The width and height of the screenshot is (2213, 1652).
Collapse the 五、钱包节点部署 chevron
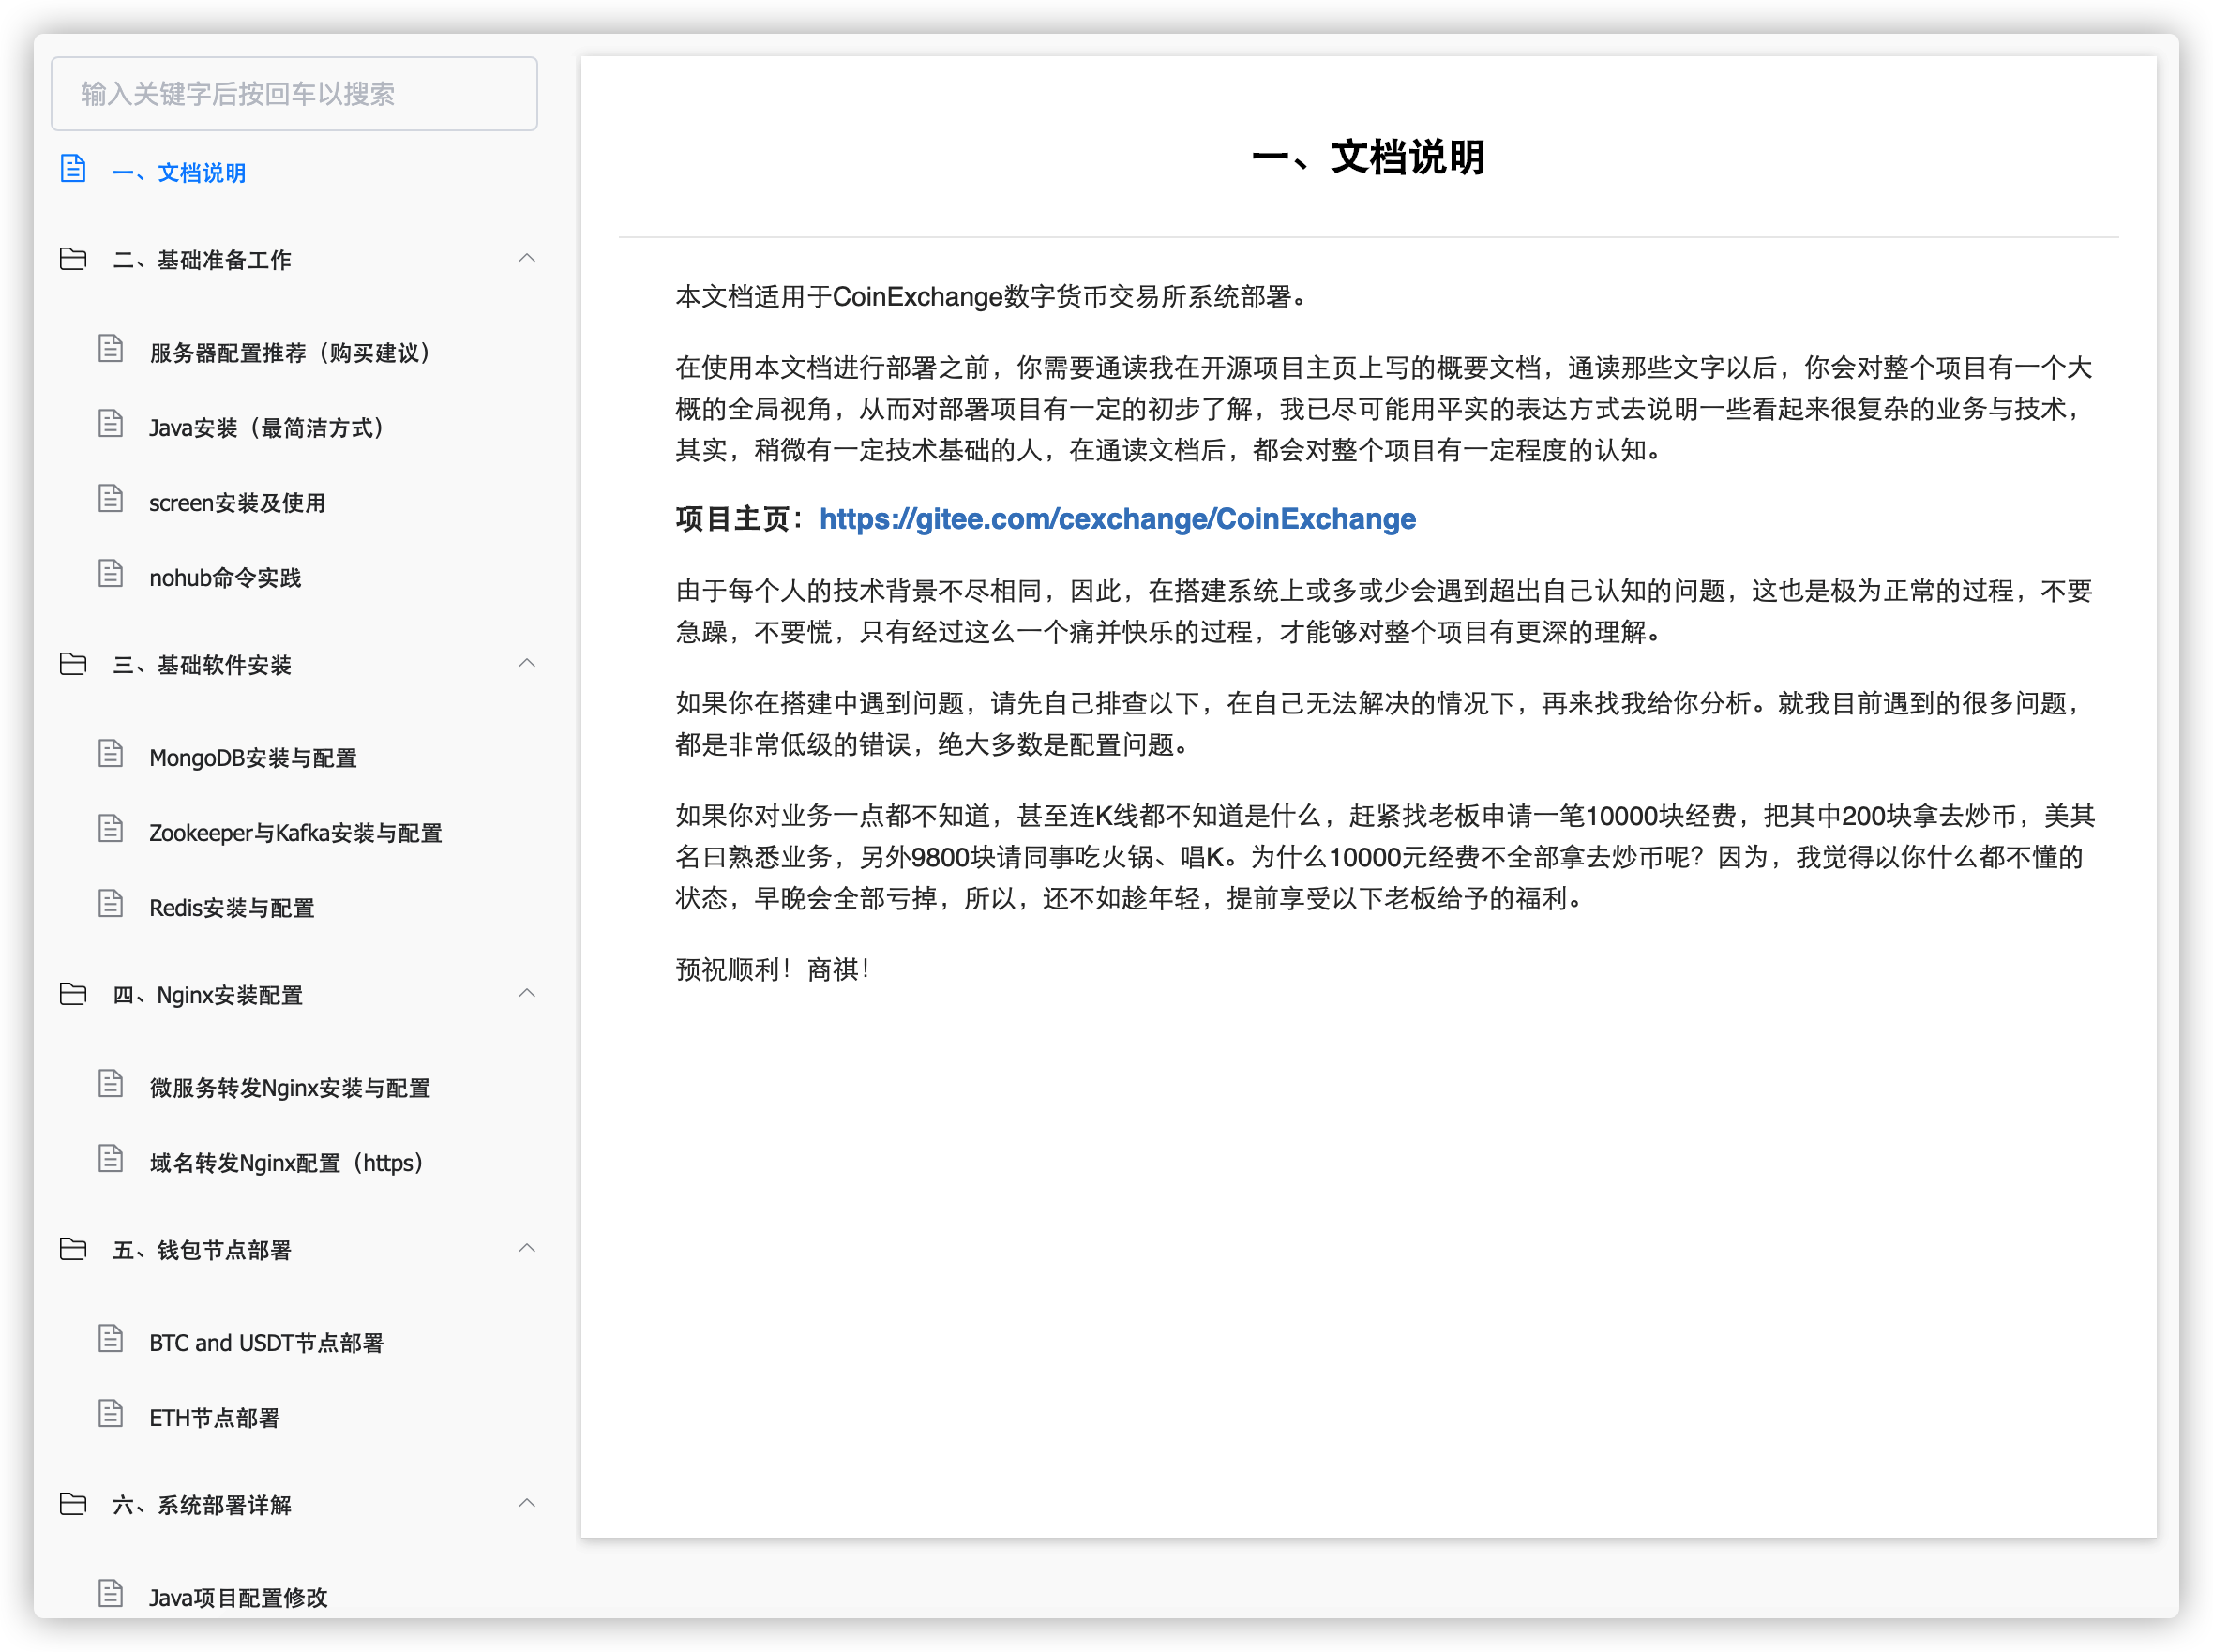527,1249
